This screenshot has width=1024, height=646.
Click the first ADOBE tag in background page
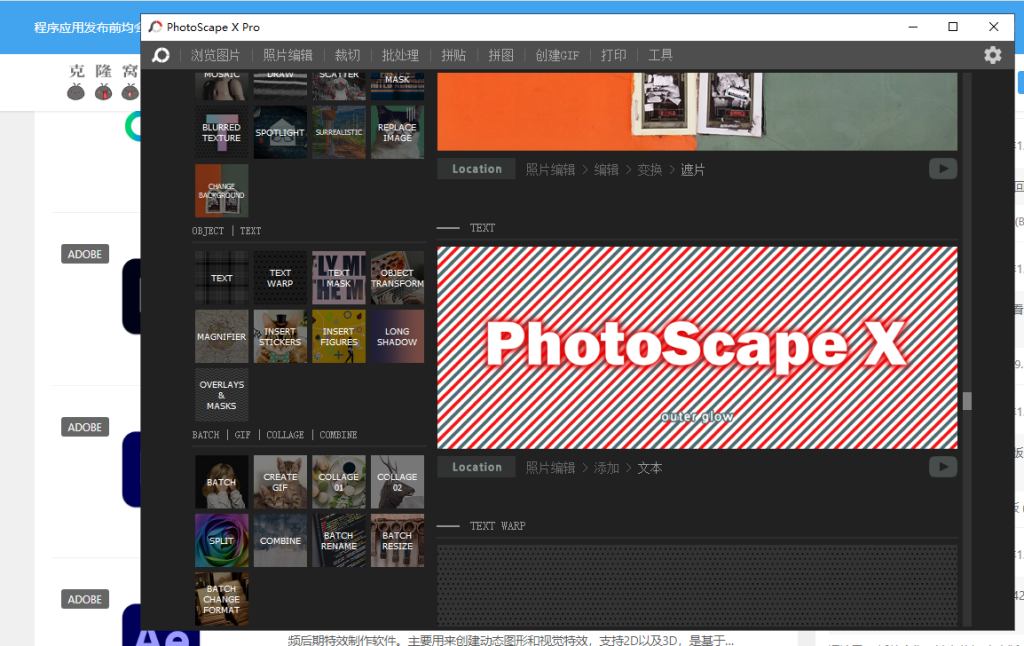point(85,254)
